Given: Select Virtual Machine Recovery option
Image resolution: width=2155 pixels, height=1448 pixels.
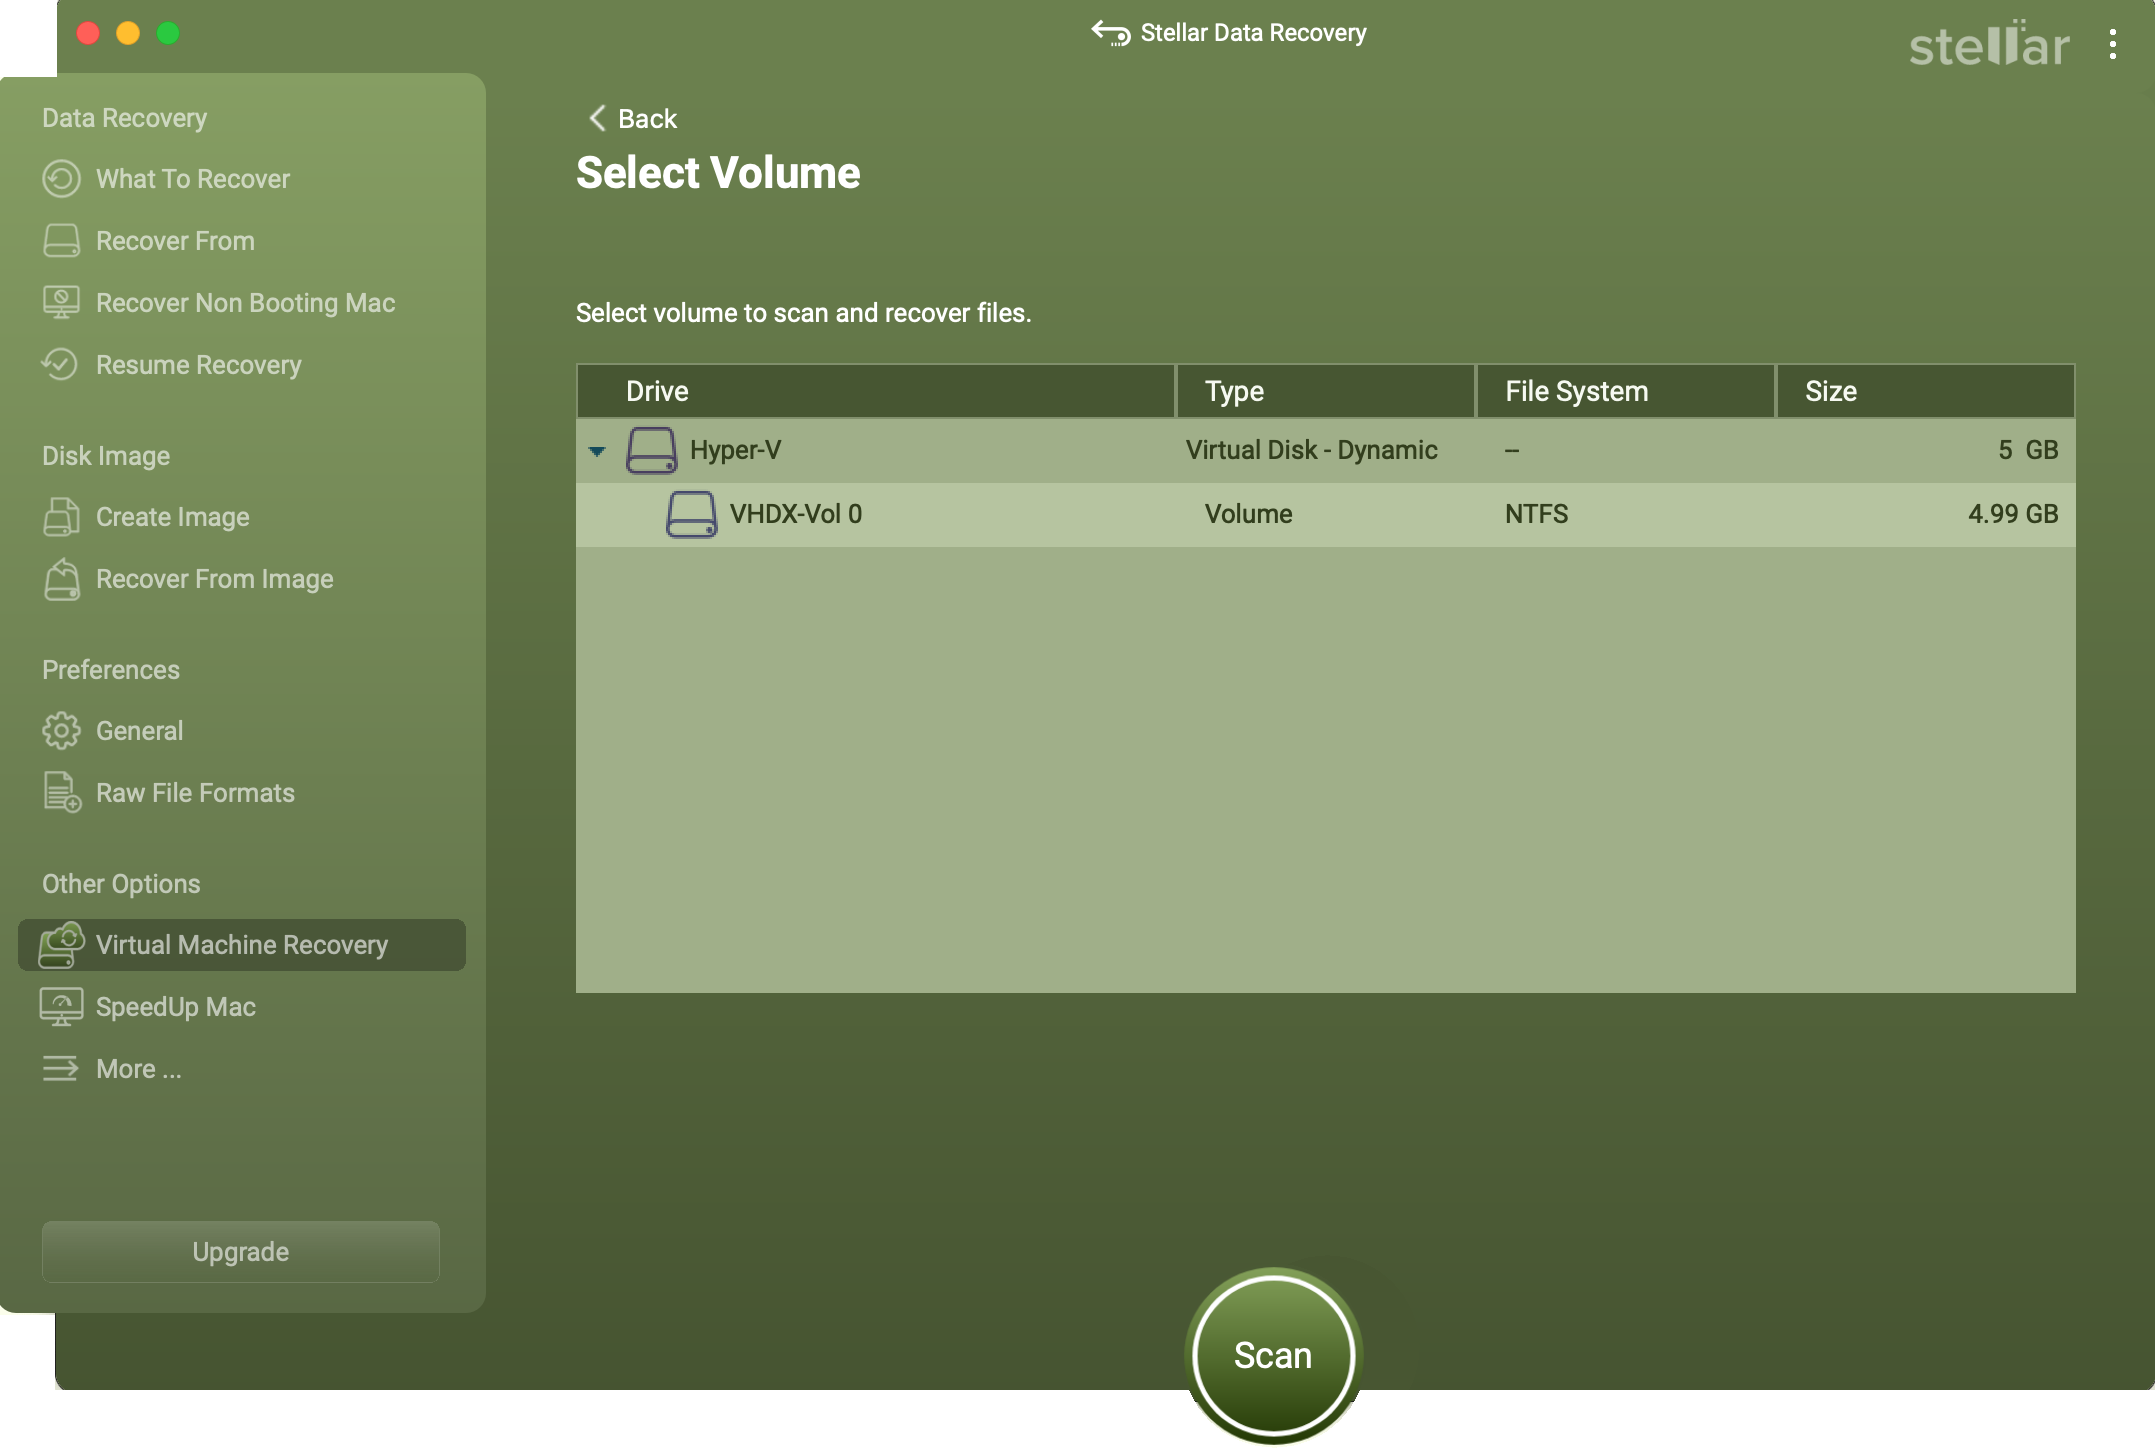Looking at the screenshot, I should point(242,945).
